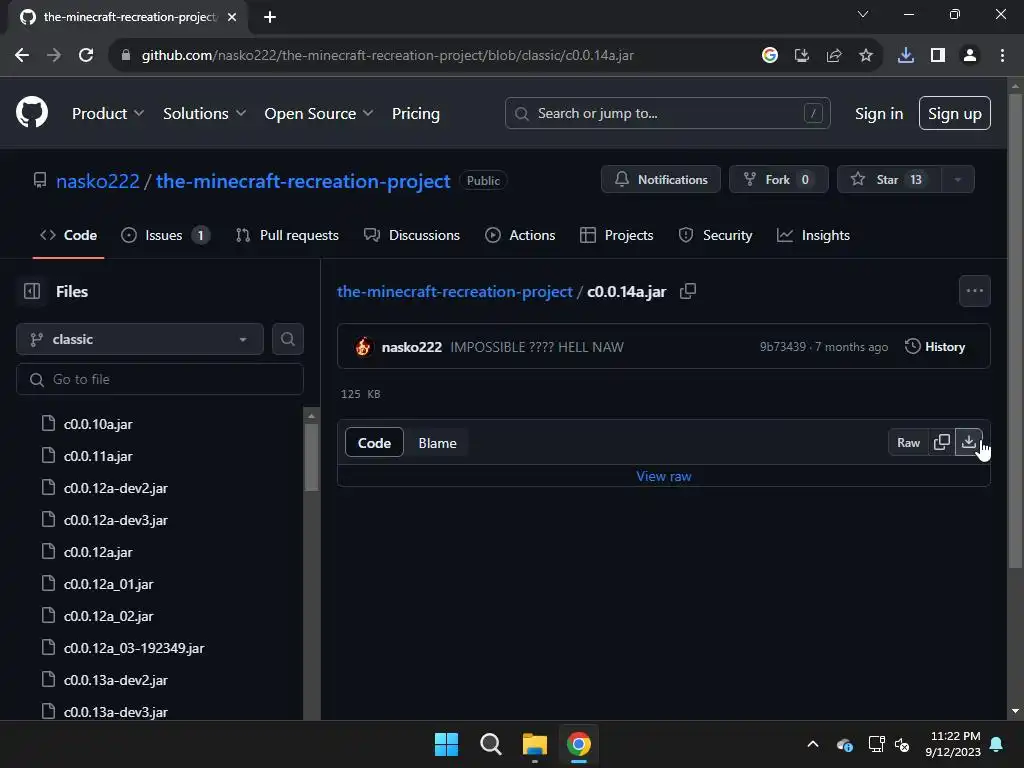Close the the-minecraft-recreation-project tab

point(232,17)
